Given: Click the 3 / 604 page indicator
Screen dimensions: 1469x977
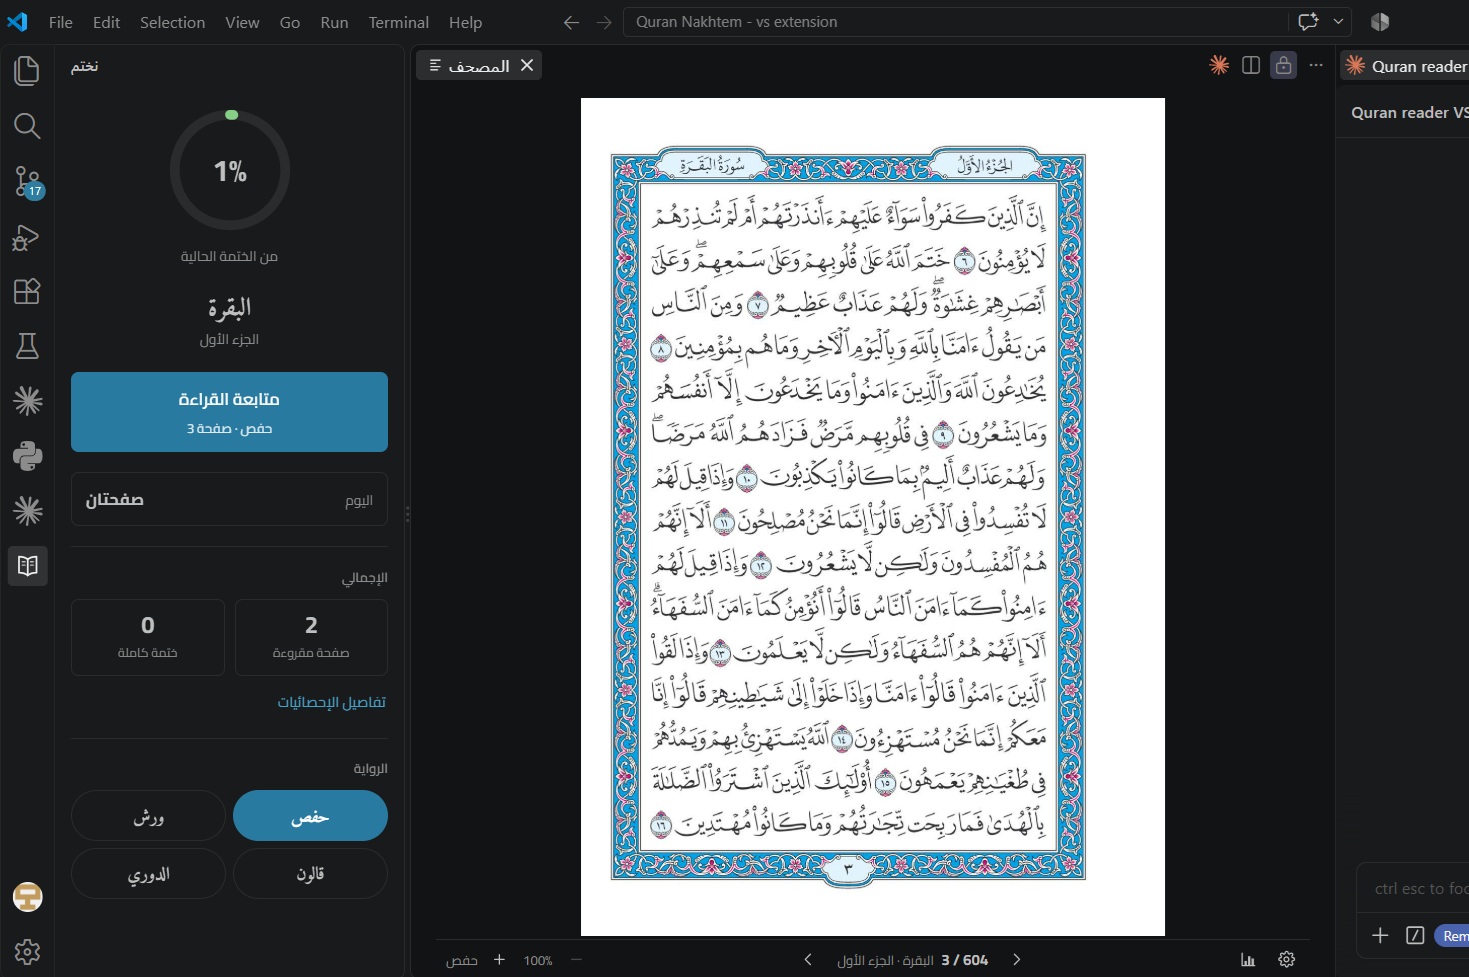Looking at the screenshot, I should click(964, 960).
